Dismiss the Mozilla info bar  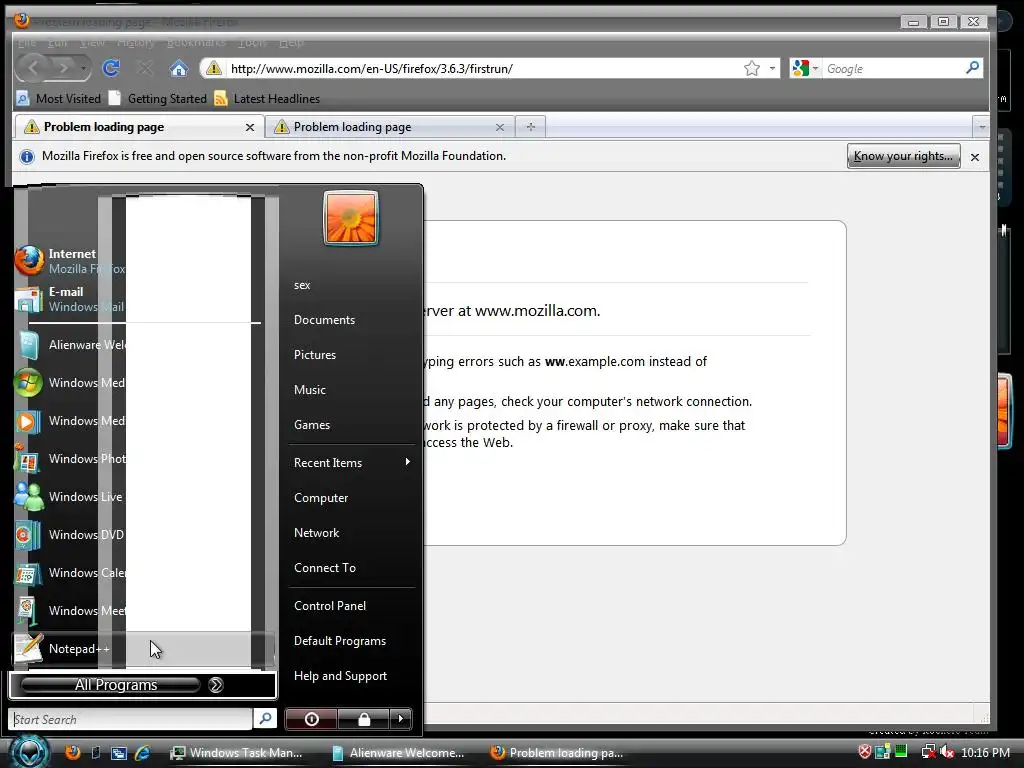(974, 157)
